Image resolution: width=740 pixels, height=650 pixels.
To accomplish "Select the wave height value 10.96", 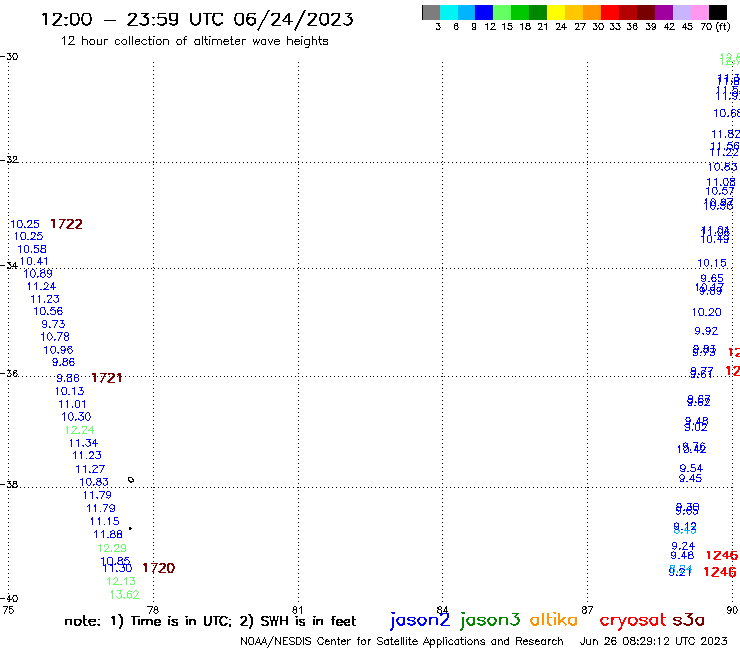I will (x=58, y=350).
